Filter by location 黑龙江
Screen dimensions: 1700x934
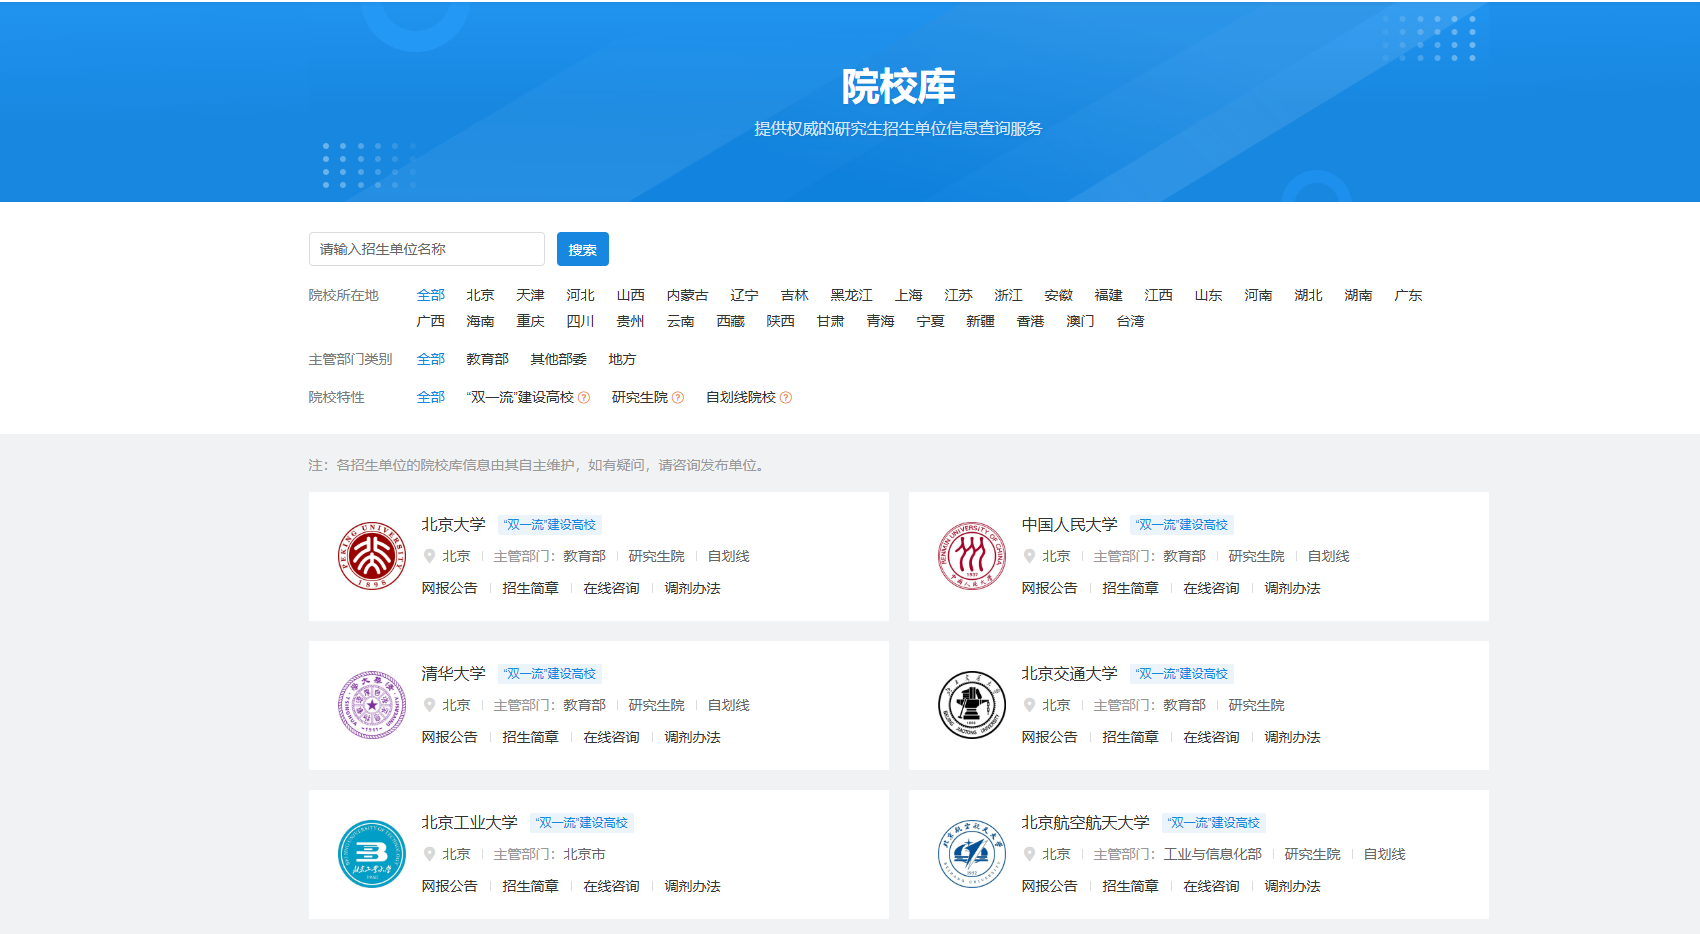[x=851, y=295]
